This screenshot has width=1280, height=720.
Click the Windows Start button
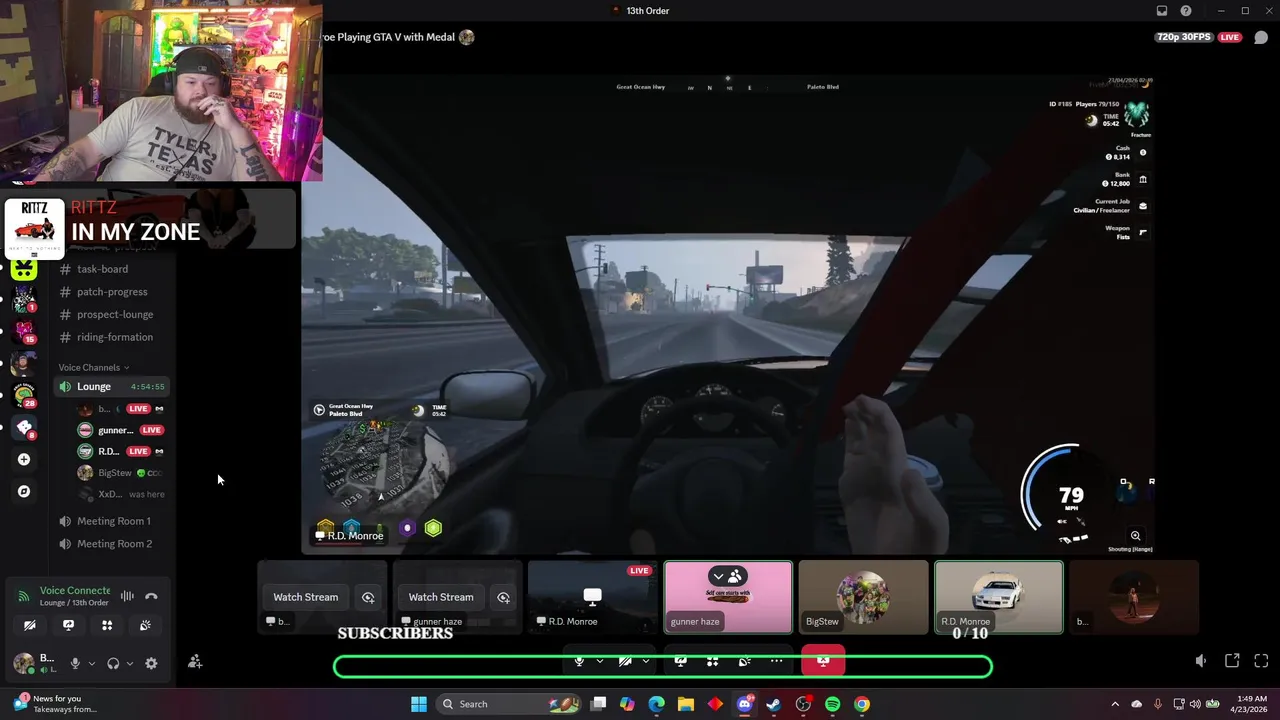419,704
